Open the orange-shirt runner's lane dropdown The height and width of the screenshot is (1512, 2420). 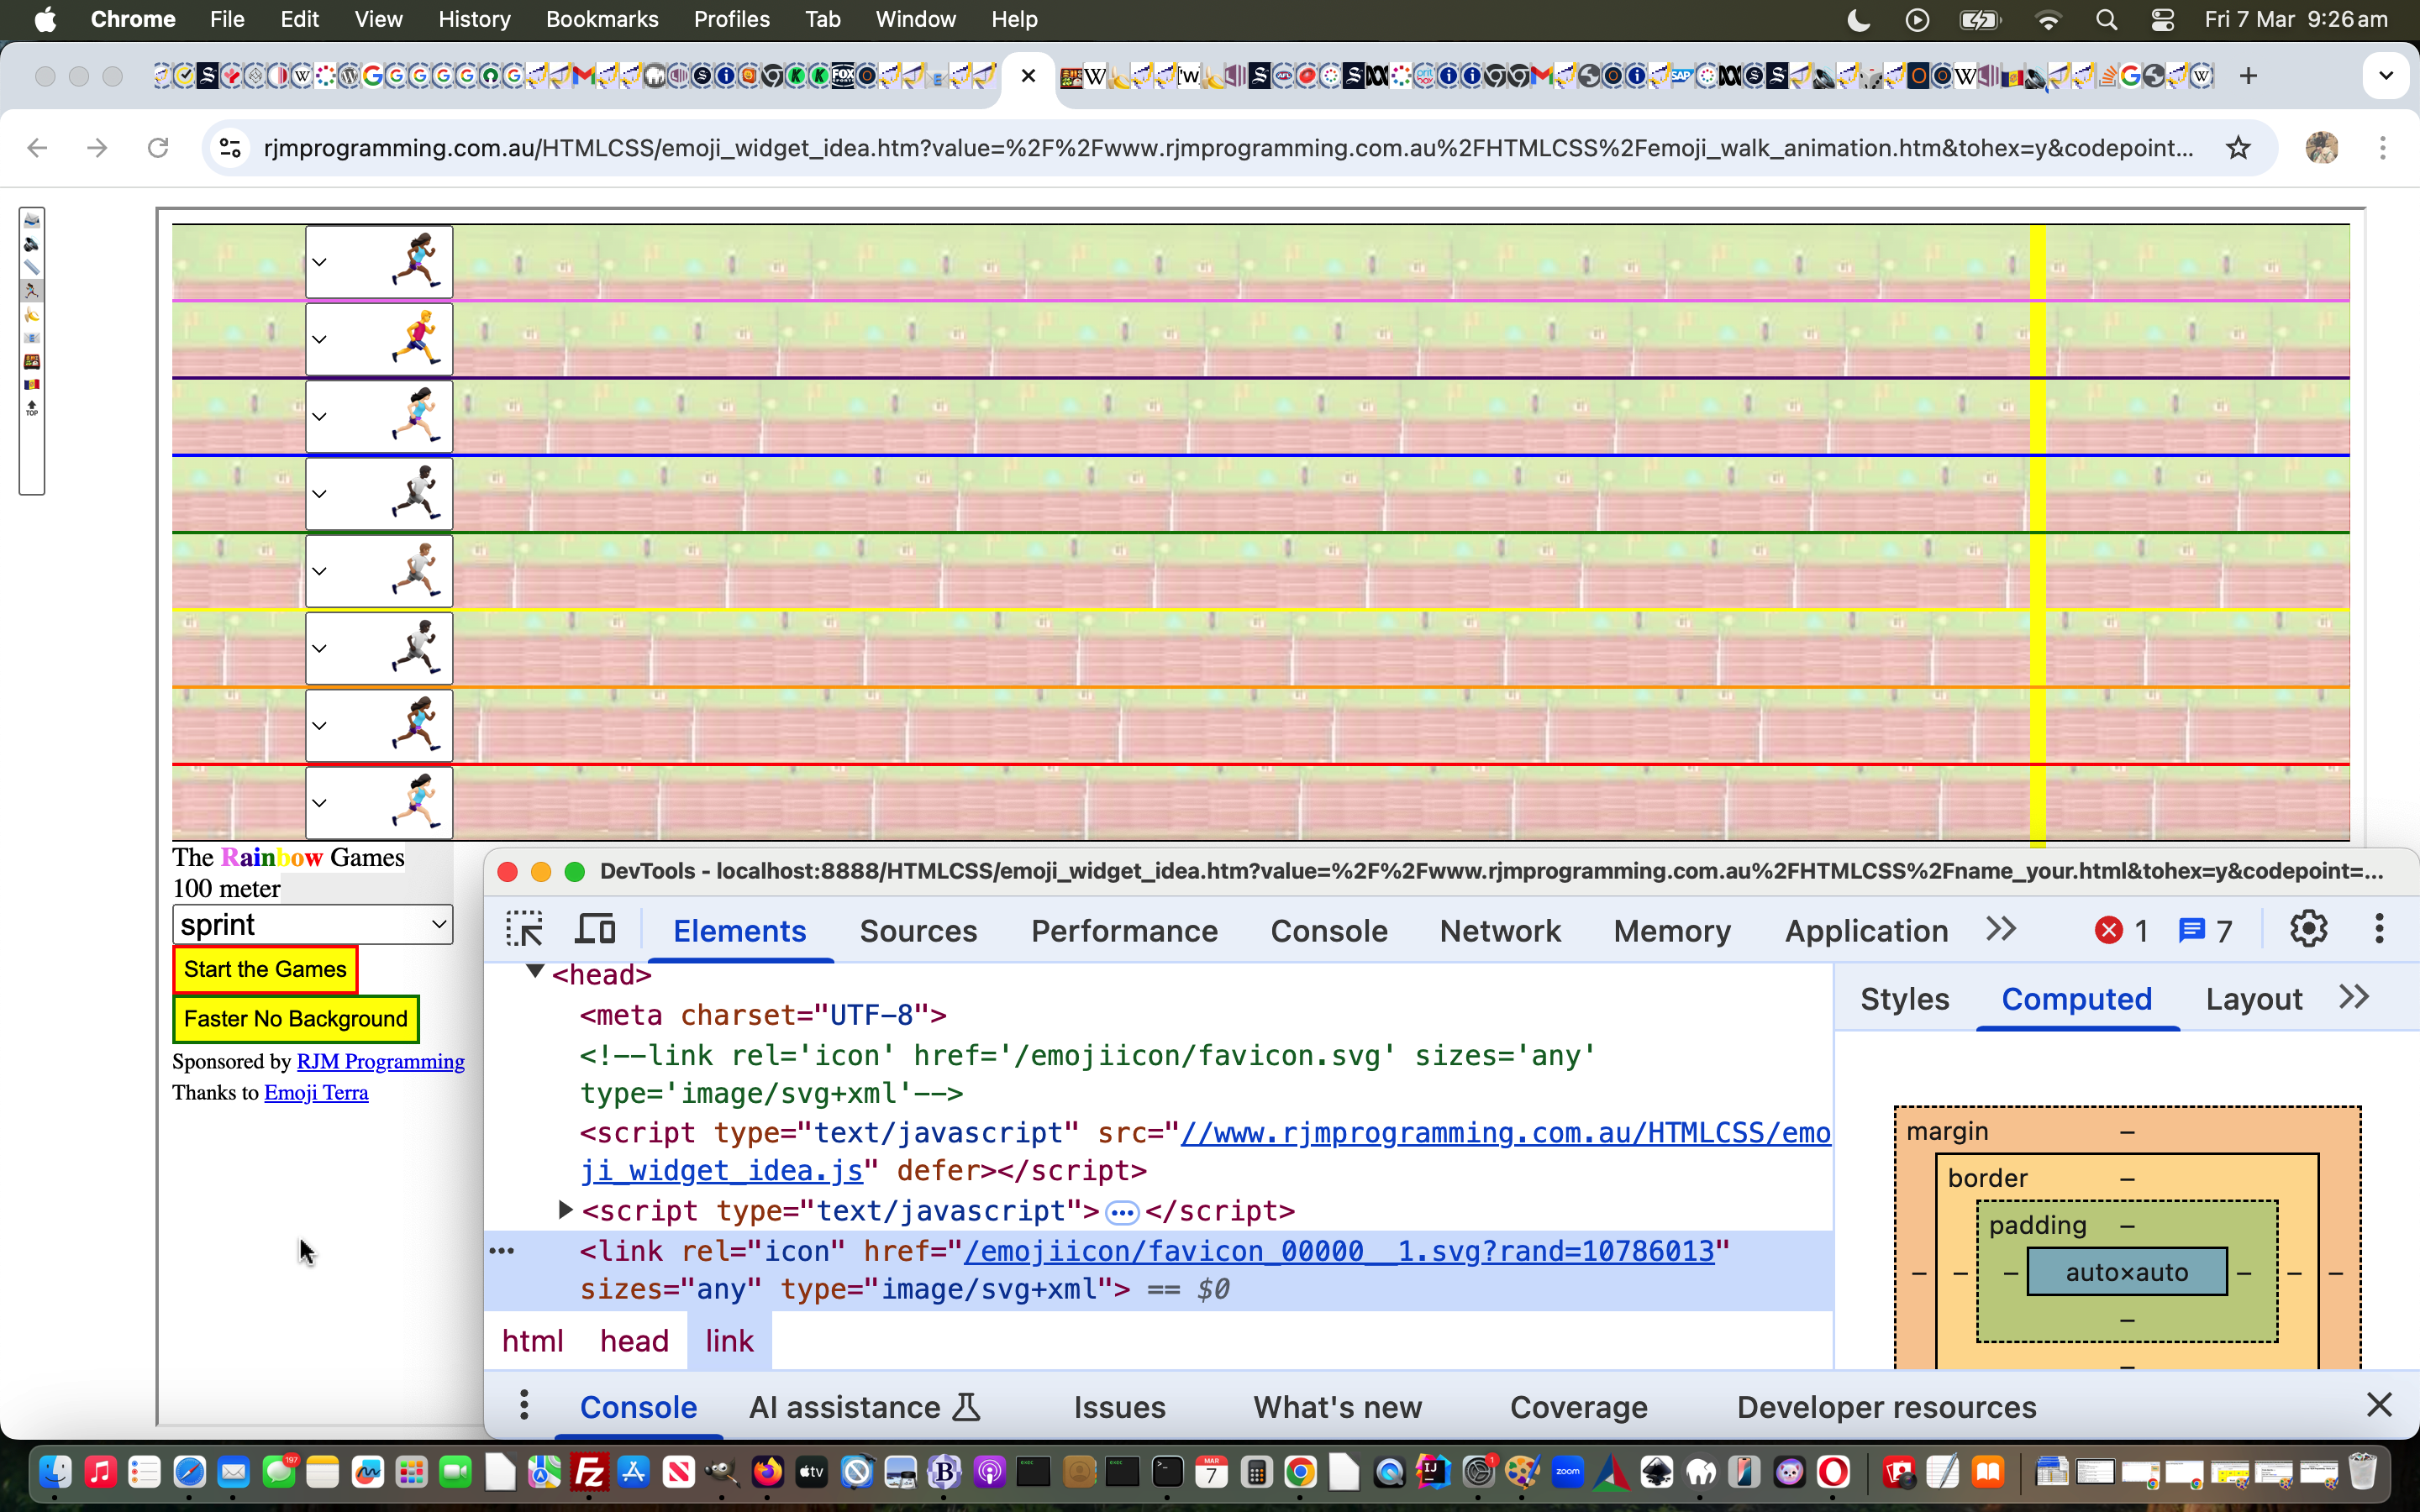379,339
